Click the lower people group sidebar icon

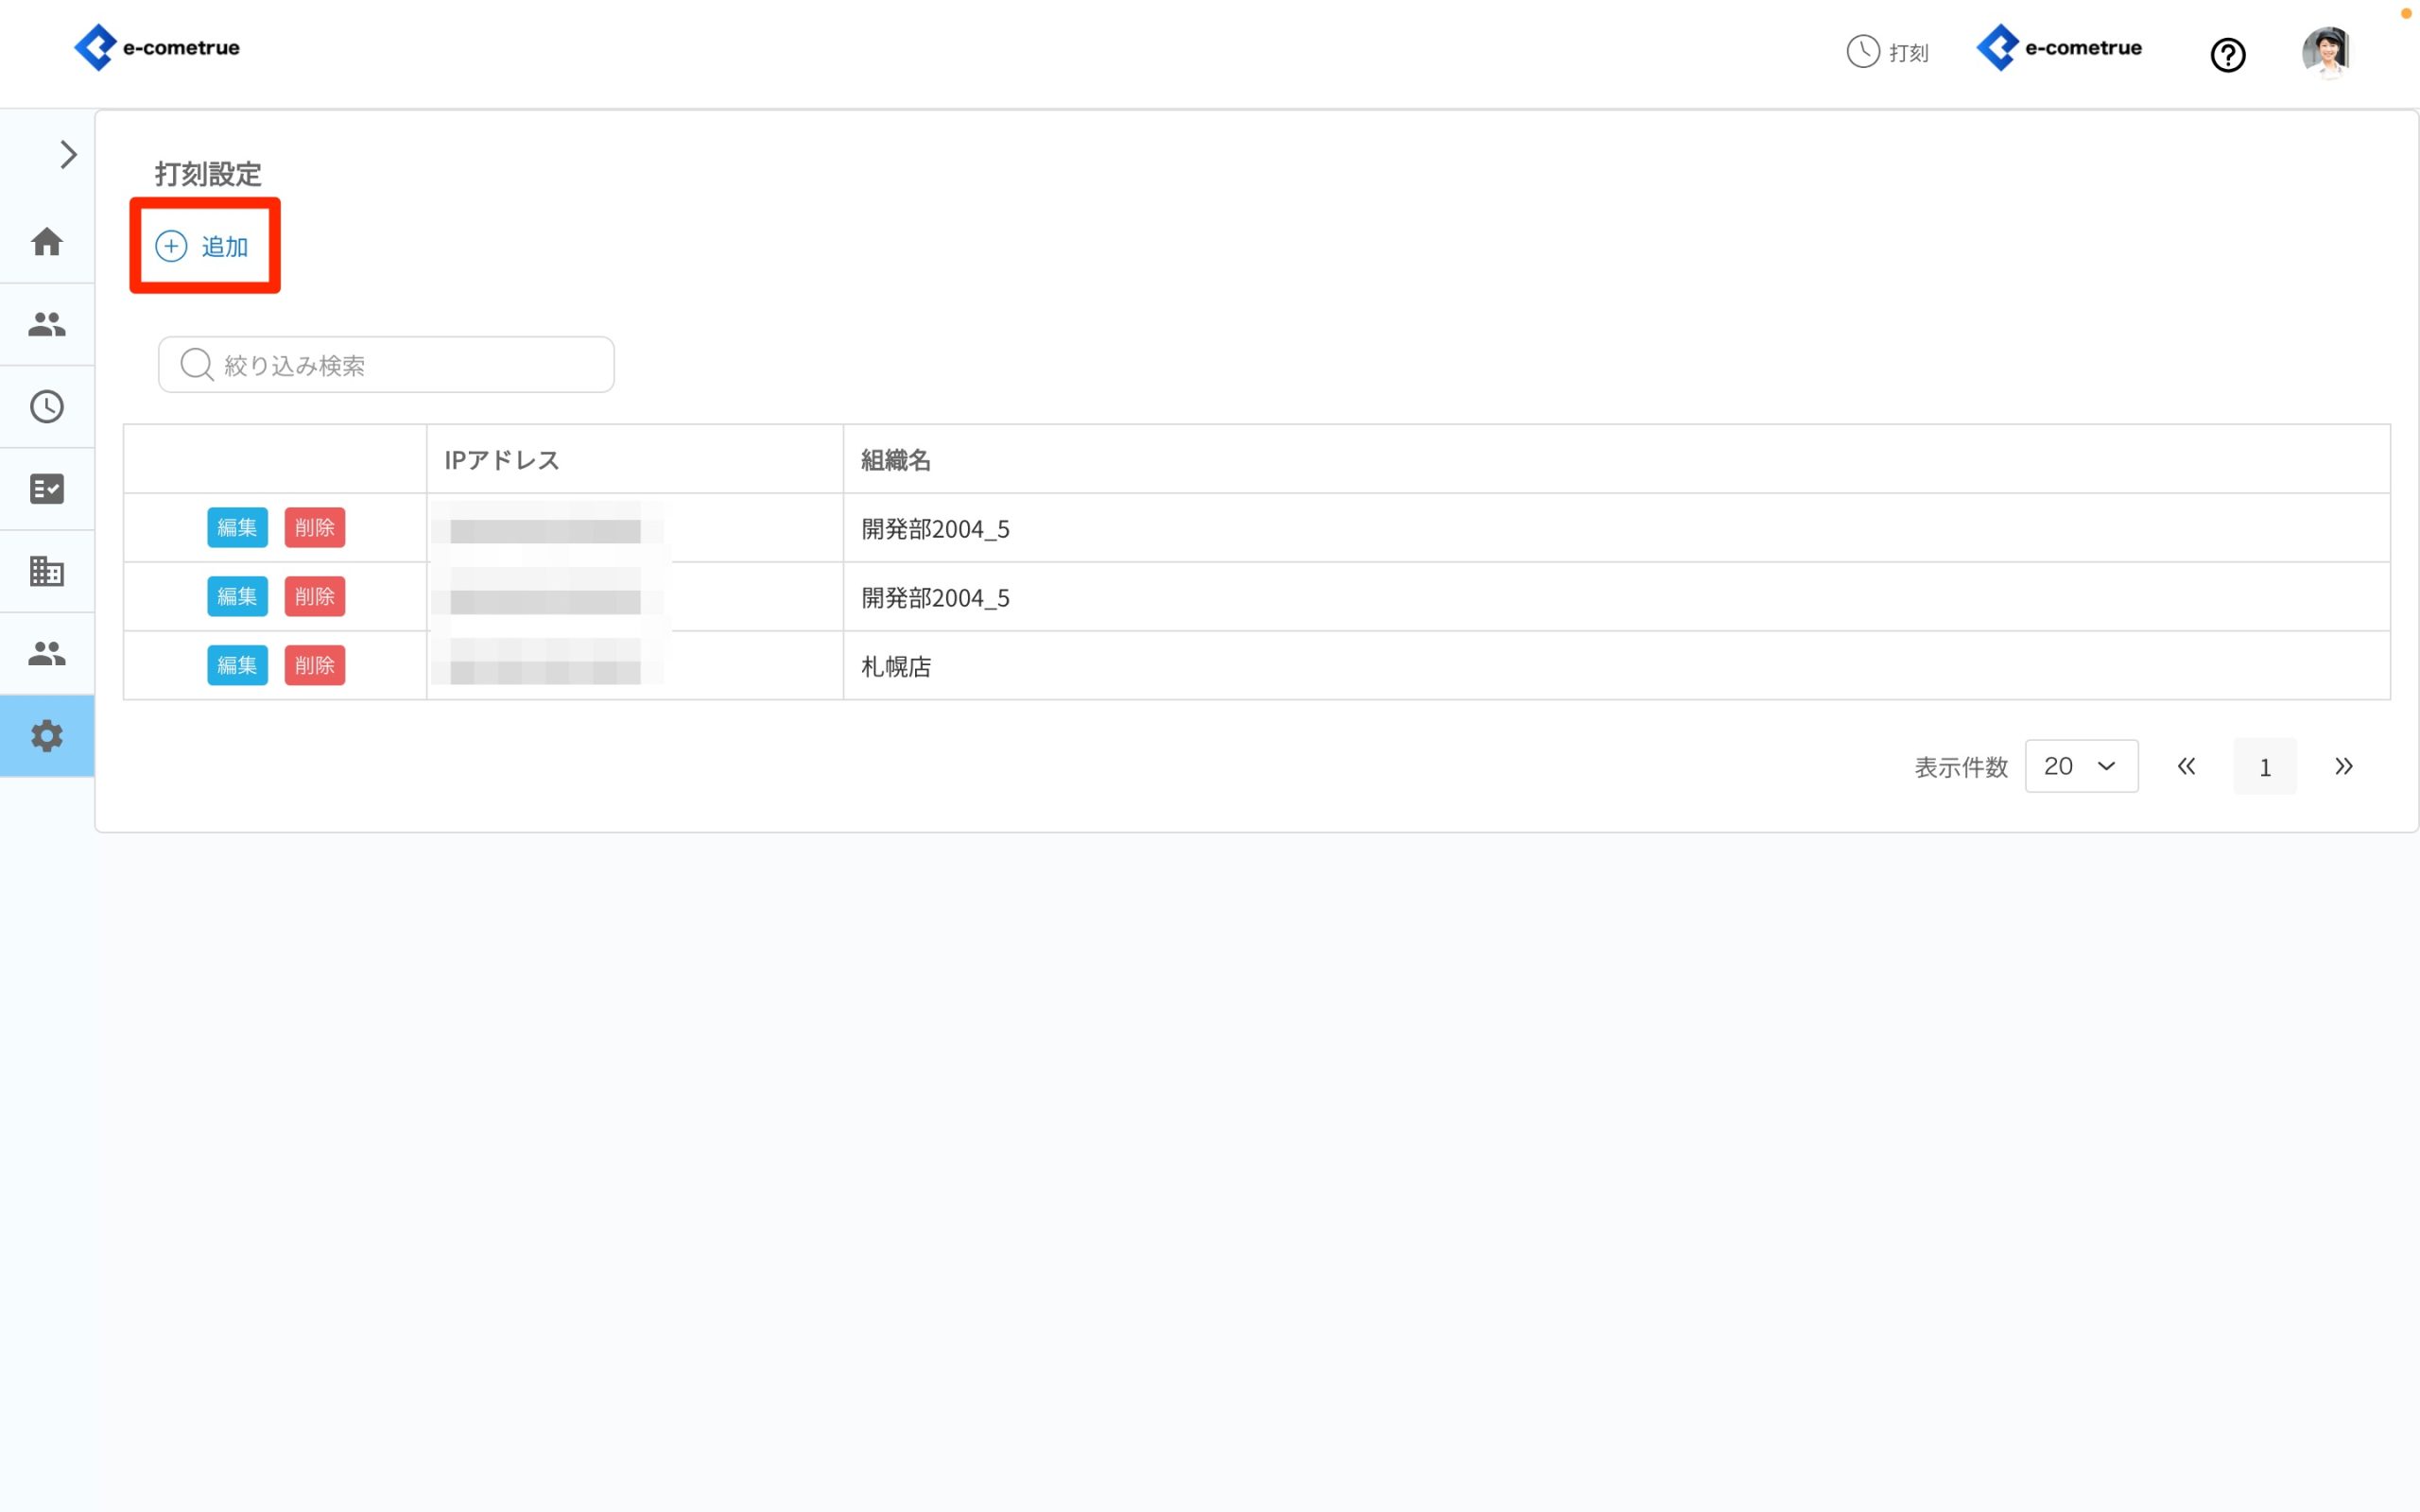tap(47, 653)
